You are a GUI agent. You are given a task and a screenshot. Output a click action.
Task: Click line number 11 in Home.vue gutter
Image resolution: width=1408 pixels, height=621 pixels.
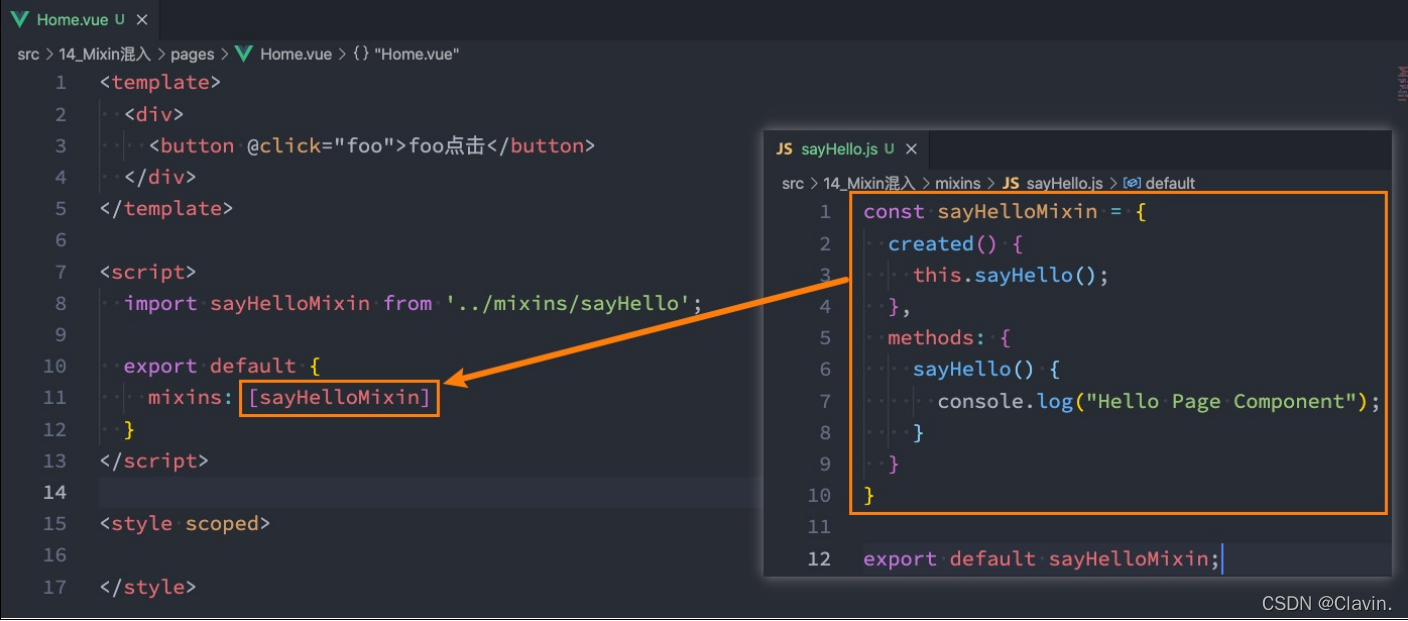[x=56, y=397]
